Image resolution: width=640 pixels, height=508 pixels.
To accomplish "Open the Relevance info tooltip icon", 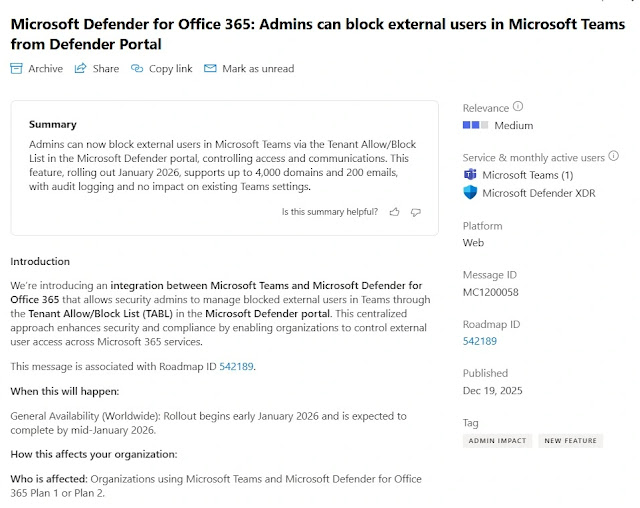I will click(x=518, y=106).
